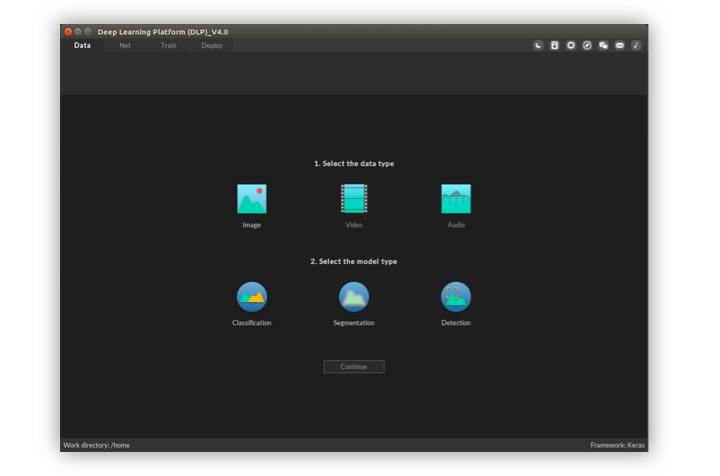The width and height of the screenshot is (720, 476).
Task: Open the Train tab
Action: pyautogui.click(x=169, y=45)
